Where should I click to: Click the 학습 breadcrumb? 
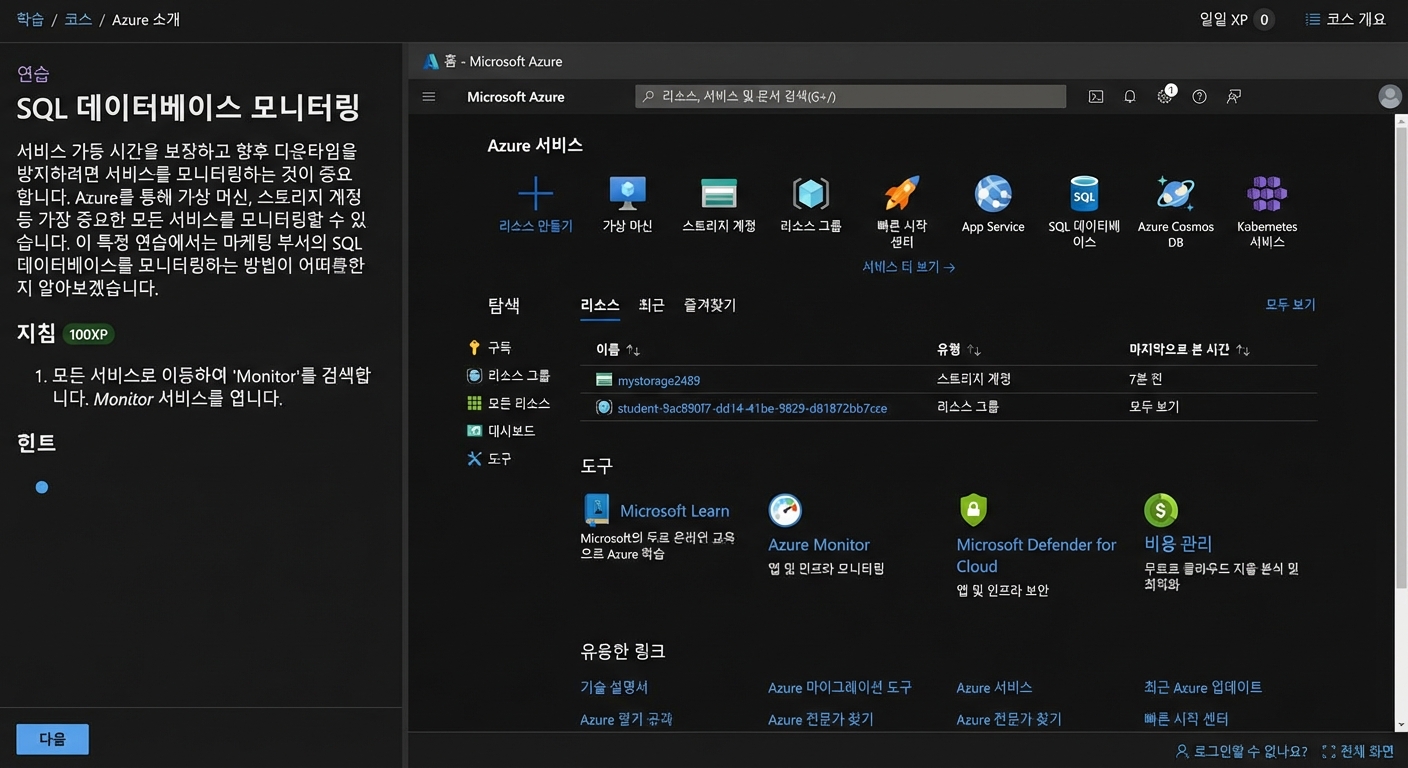[30, 19]
